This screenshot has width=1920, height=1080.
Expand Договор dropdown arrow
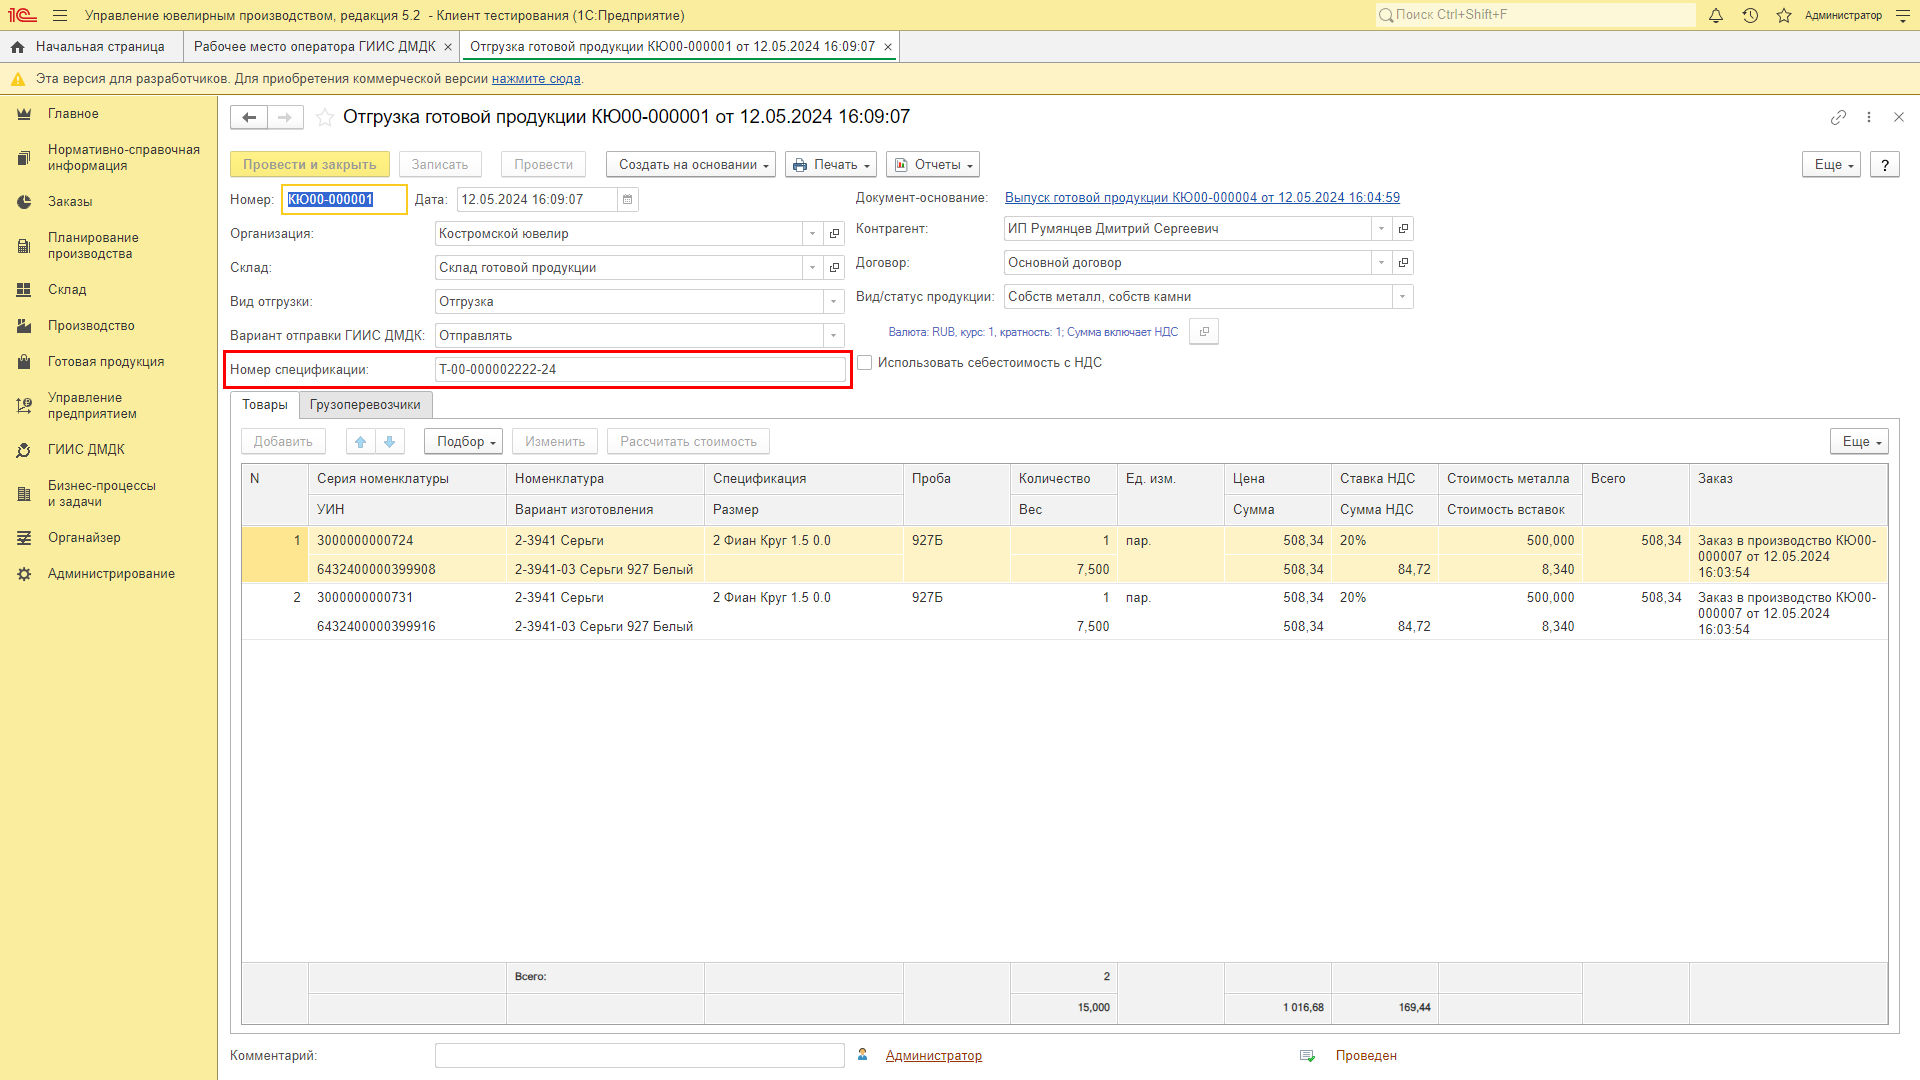coord(1381,262)
